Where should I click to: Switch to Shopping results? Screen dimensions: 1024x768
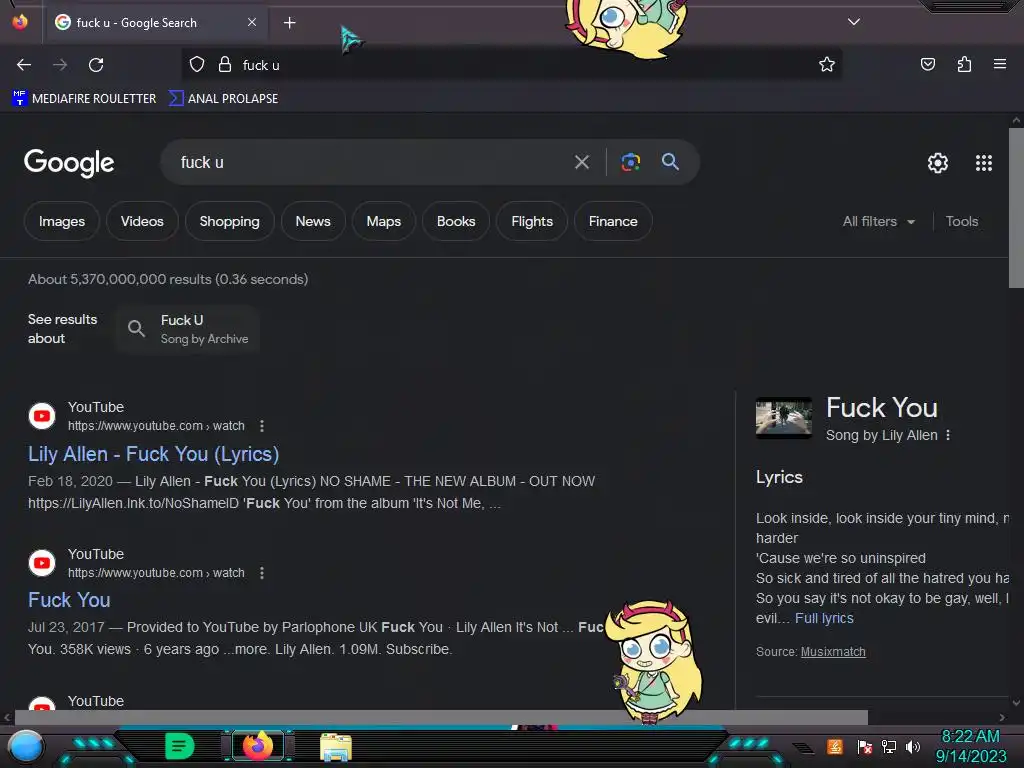(229, 221)
